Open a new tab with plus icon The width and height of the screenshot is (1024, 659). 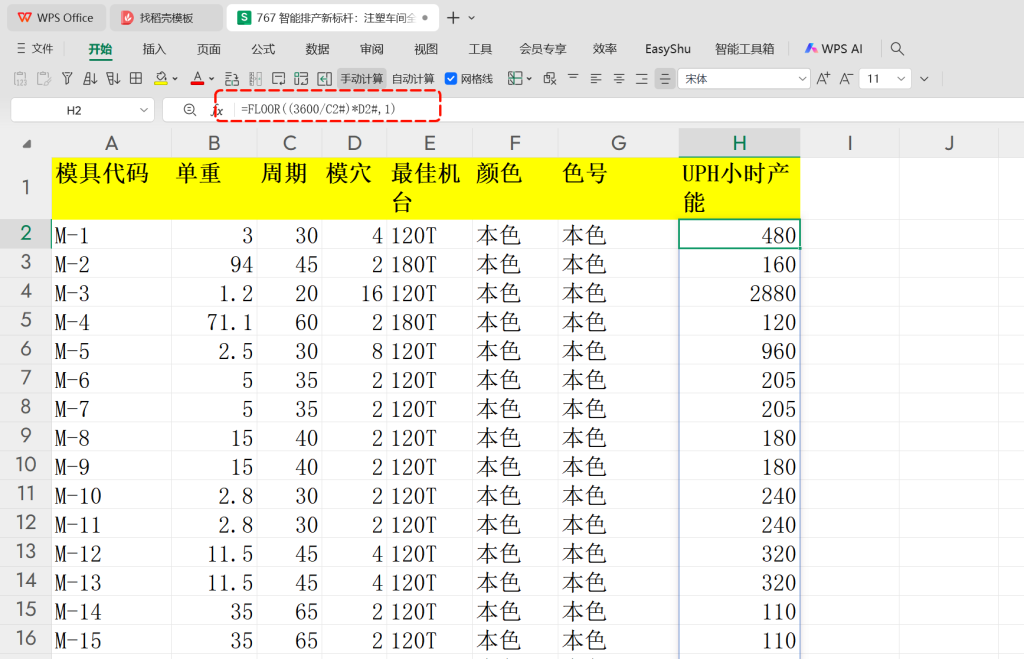[453, 18]
